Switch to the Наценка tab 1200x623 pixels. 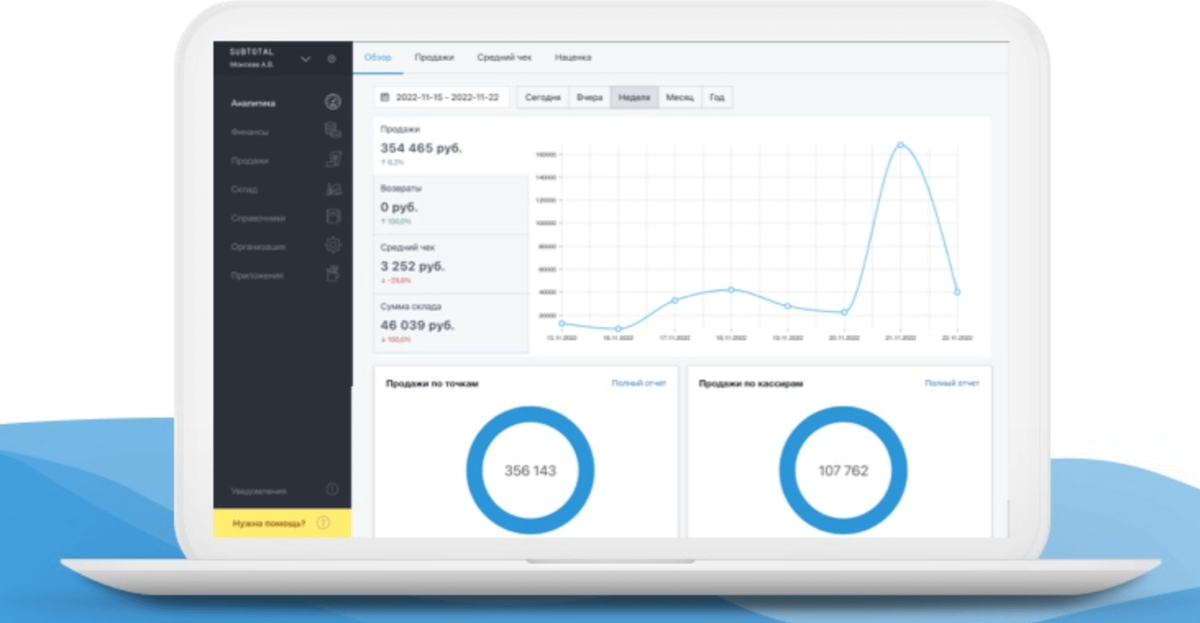573,58
